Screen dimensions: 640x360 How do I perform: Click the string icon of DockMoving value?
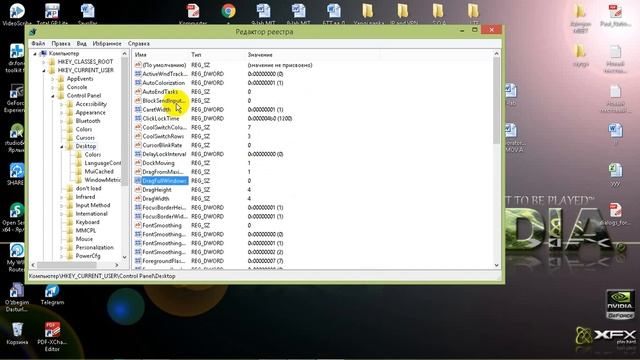click(x=138, y=163)
